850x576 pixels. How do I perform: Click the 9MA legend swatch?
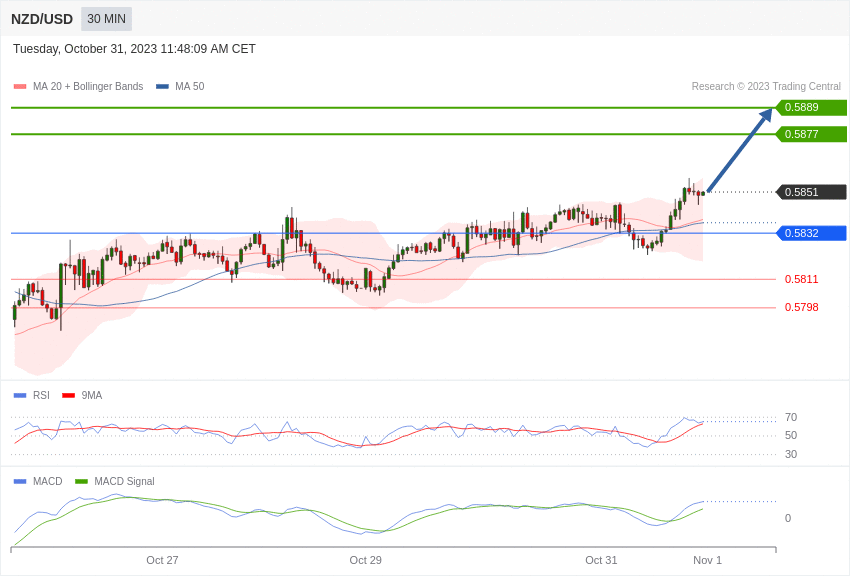[x=69, y=396]
